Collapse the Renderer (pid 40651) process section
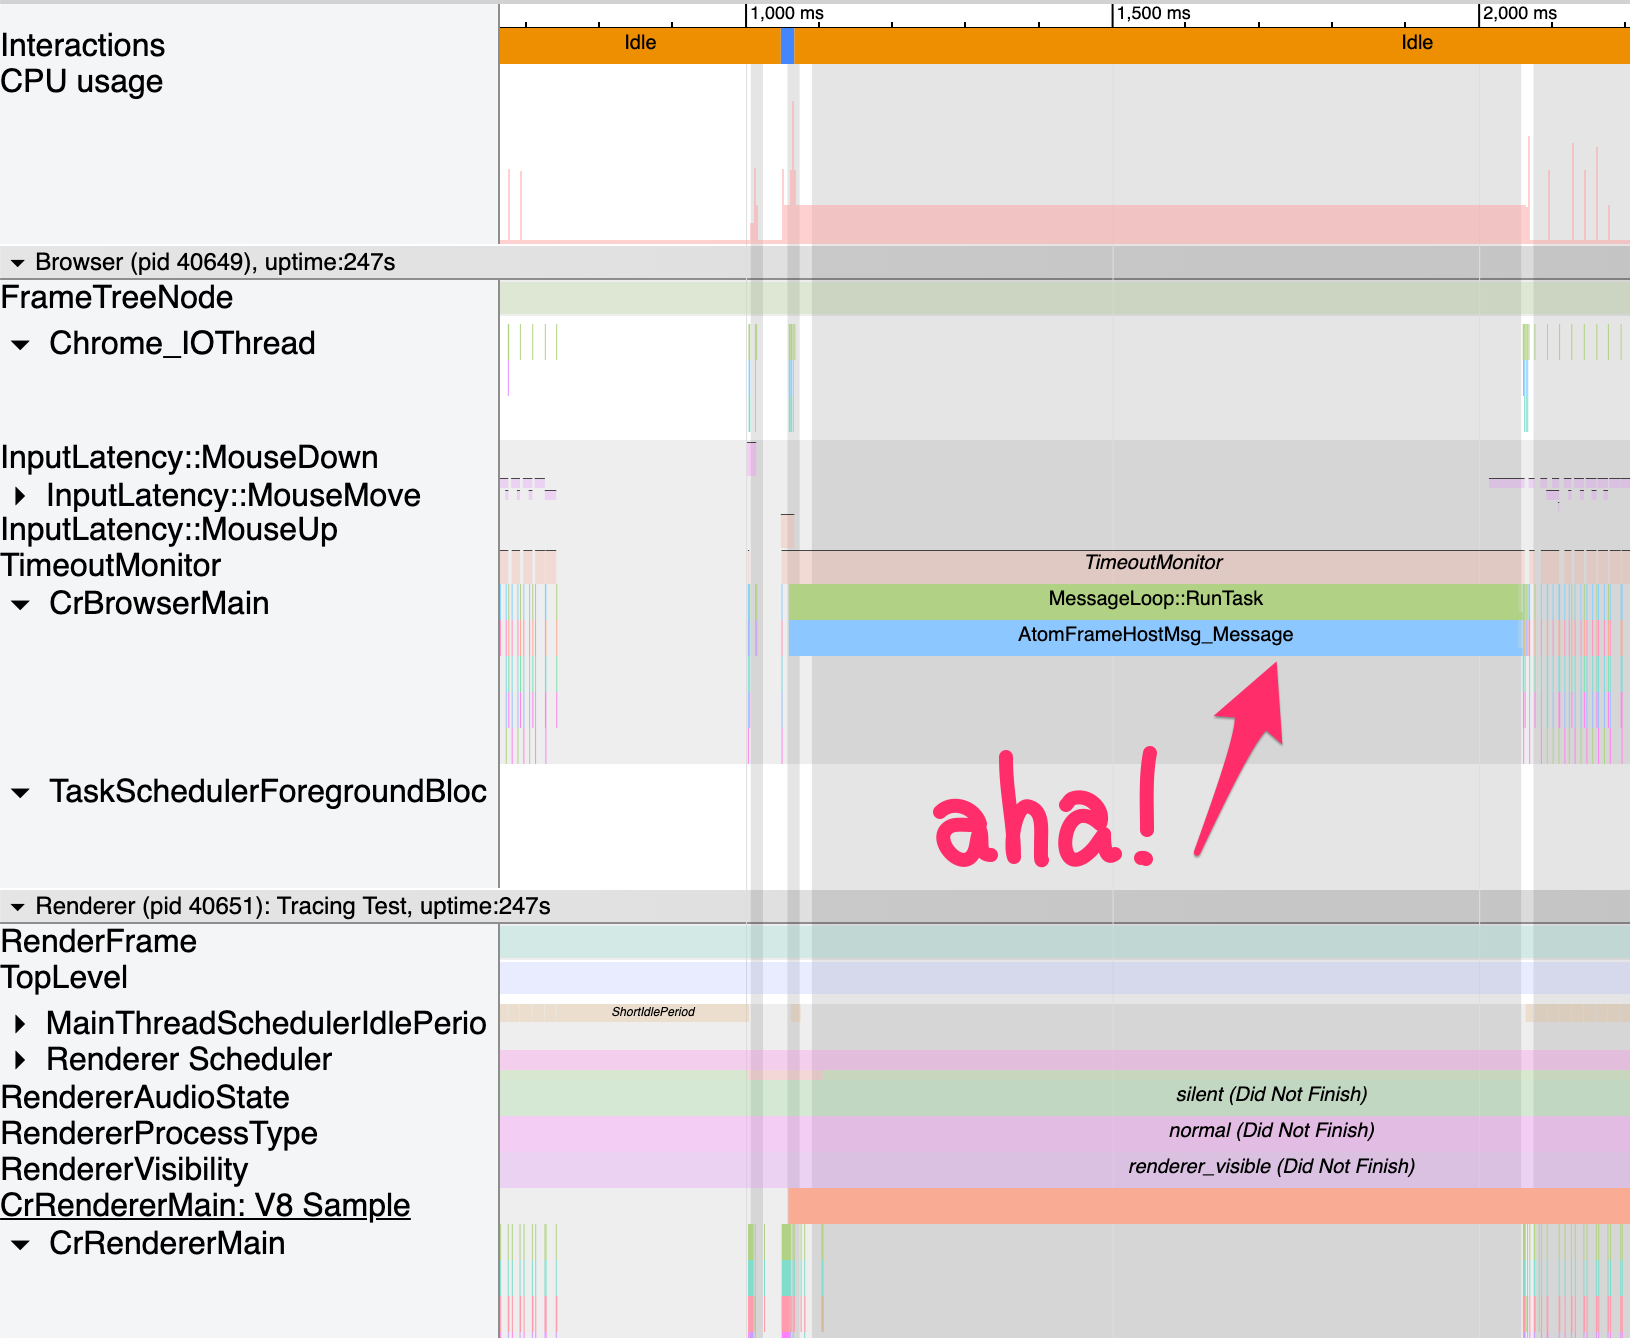The width and height of the screenshot is (1630, 1338). 17,907
